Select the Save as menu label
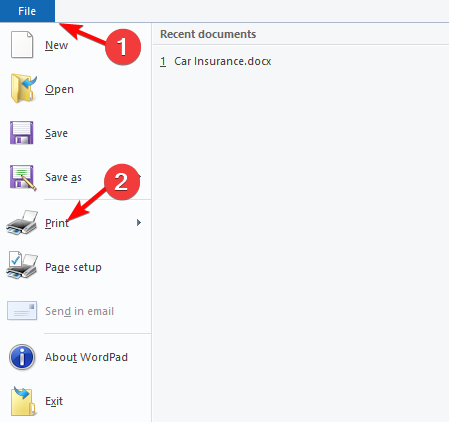Image resolution: width=449 pixels, height=422 pixels. tap(63, 177)
